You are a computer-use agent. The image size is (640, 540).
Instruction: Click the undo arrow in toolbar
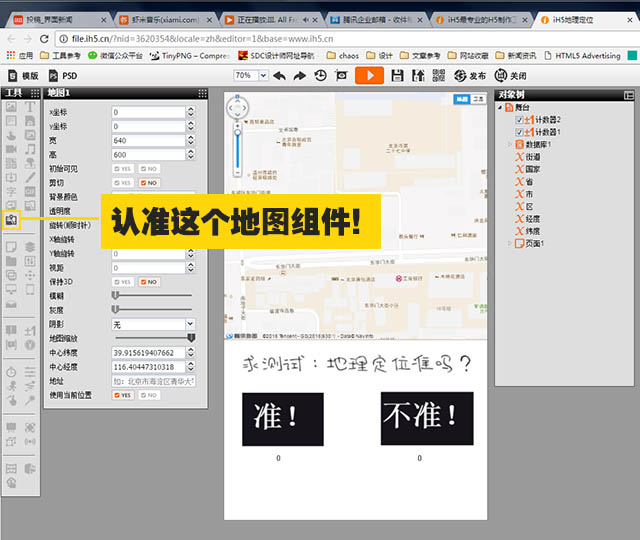pyautogui.click(x=279, y=75)
